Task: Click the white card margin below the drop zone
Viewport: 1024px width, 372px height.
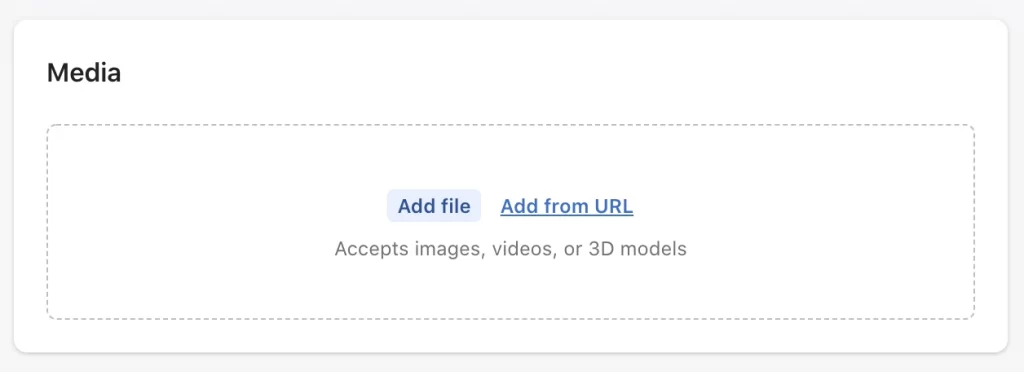Action: point(511,335)
